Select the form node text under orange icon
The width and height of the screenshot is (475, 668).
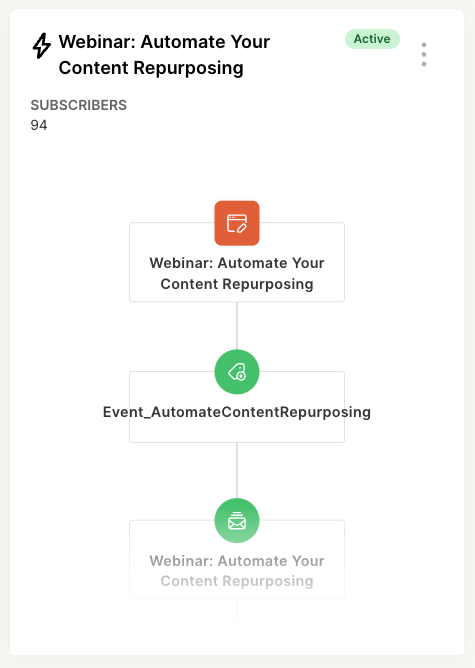[x=237, y=274]
